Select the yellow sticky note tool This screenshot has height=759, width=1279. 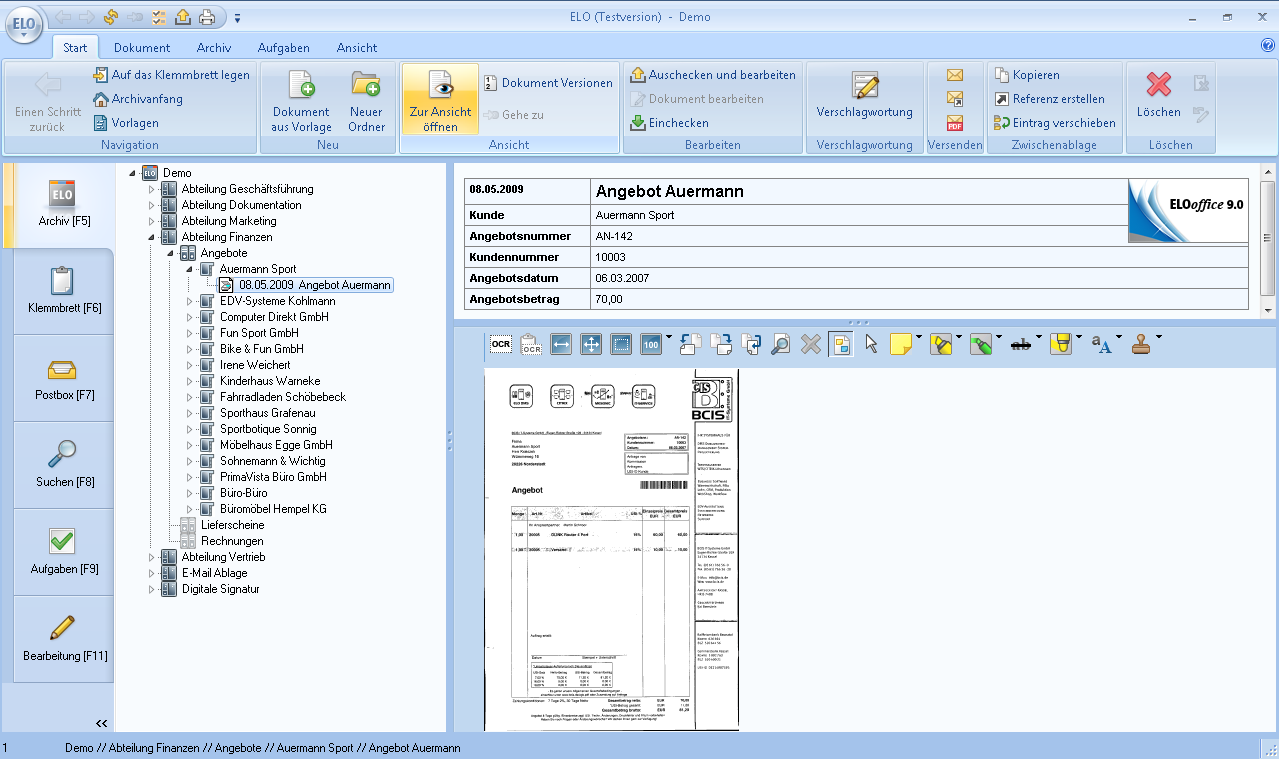(900, 344)
